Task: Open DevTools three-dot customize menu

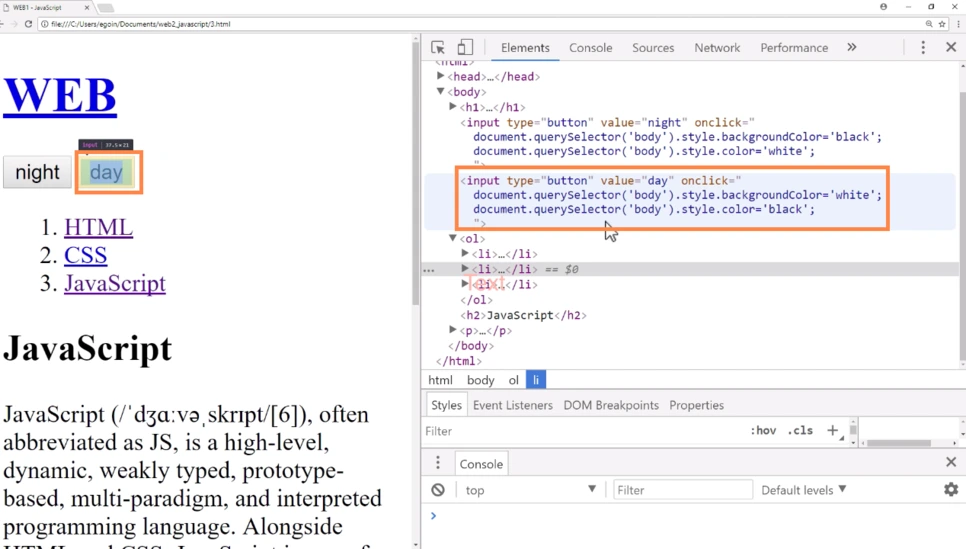Action: click(x=922, y=47)
